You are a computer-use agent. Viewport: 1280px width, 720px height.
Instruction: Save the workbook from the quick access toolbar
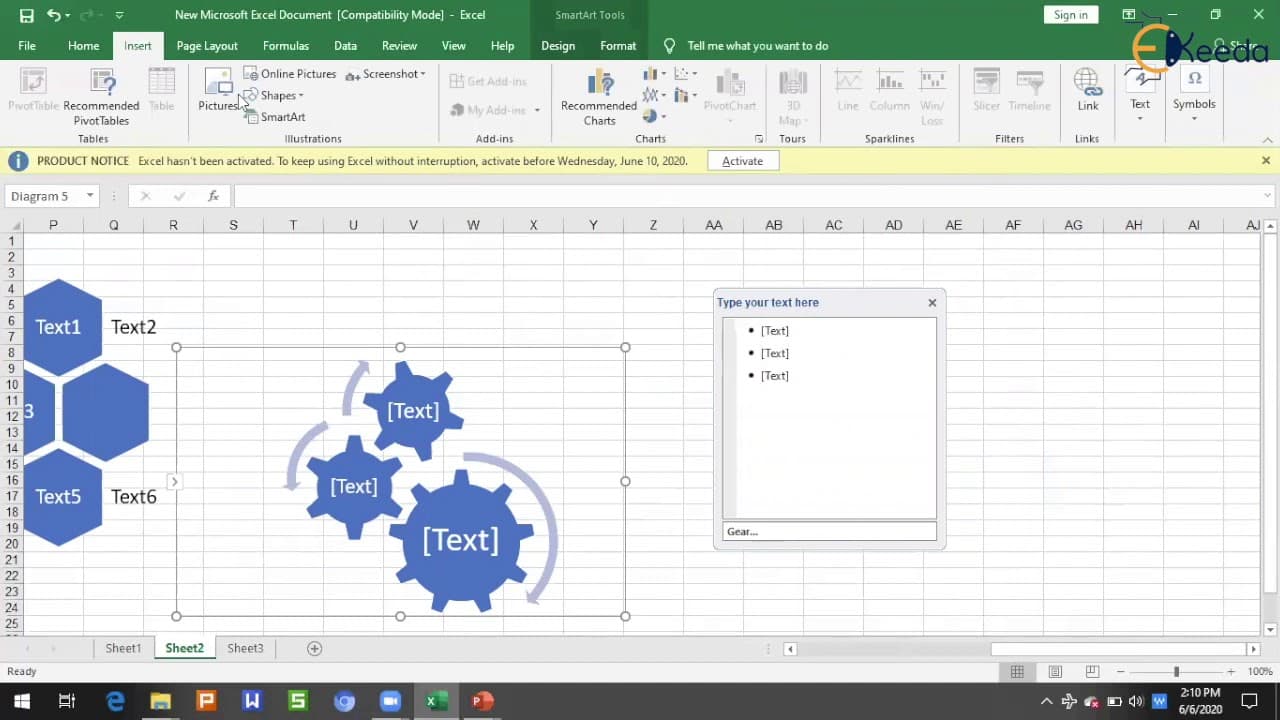click(27, 15)
